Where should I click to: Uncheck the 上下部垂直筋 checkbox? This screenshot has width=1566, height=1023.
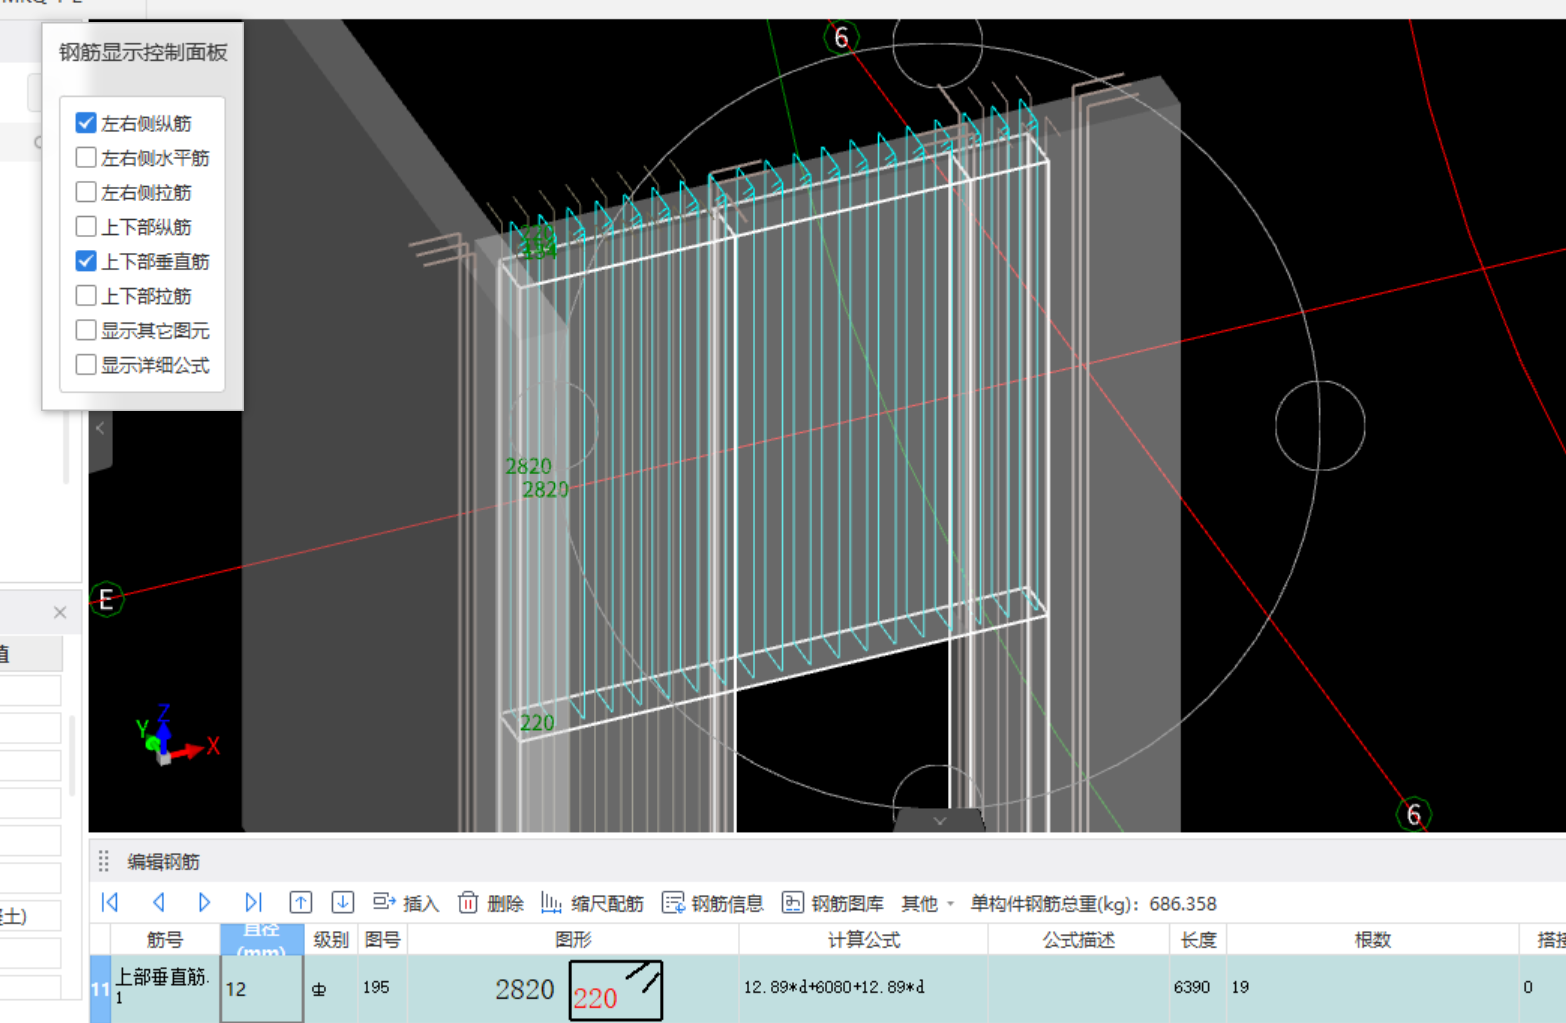coord(86,261)
